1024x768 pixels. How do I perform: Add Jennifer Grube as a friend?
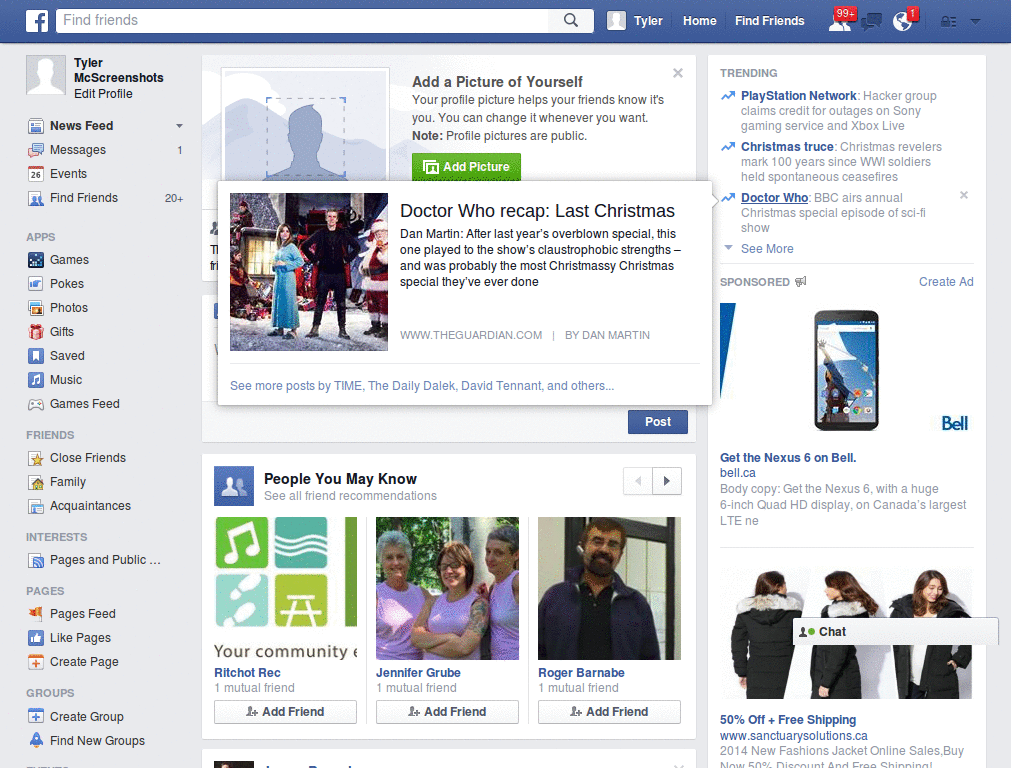pyautogui.click(x=447, y=712)
